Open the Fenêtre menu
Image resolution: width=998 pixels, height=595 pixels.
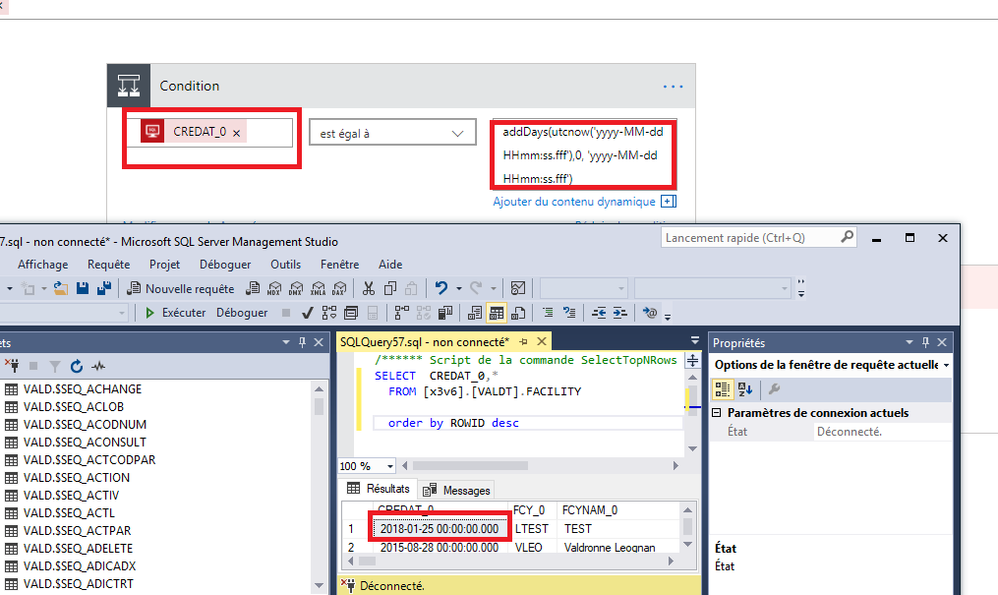(x=339, y=264)
